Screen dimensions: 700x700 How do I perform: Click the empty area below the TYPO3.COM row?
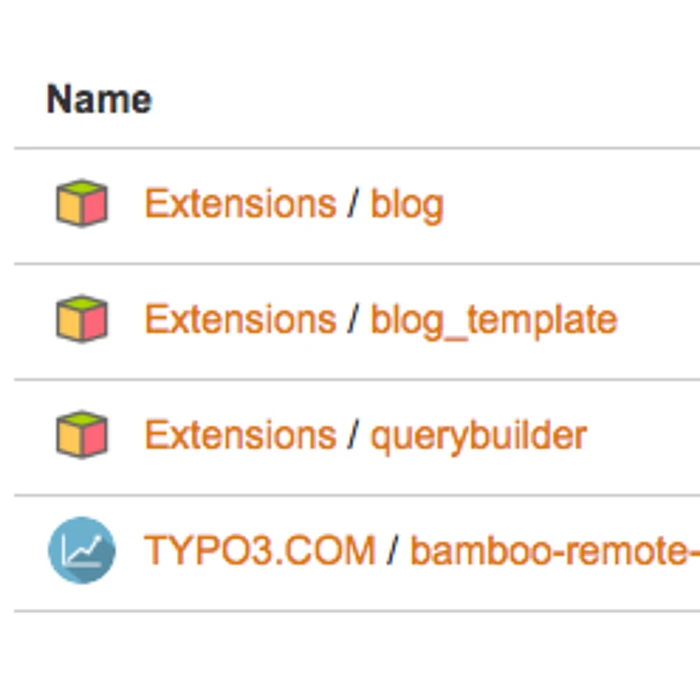point(350,655)
